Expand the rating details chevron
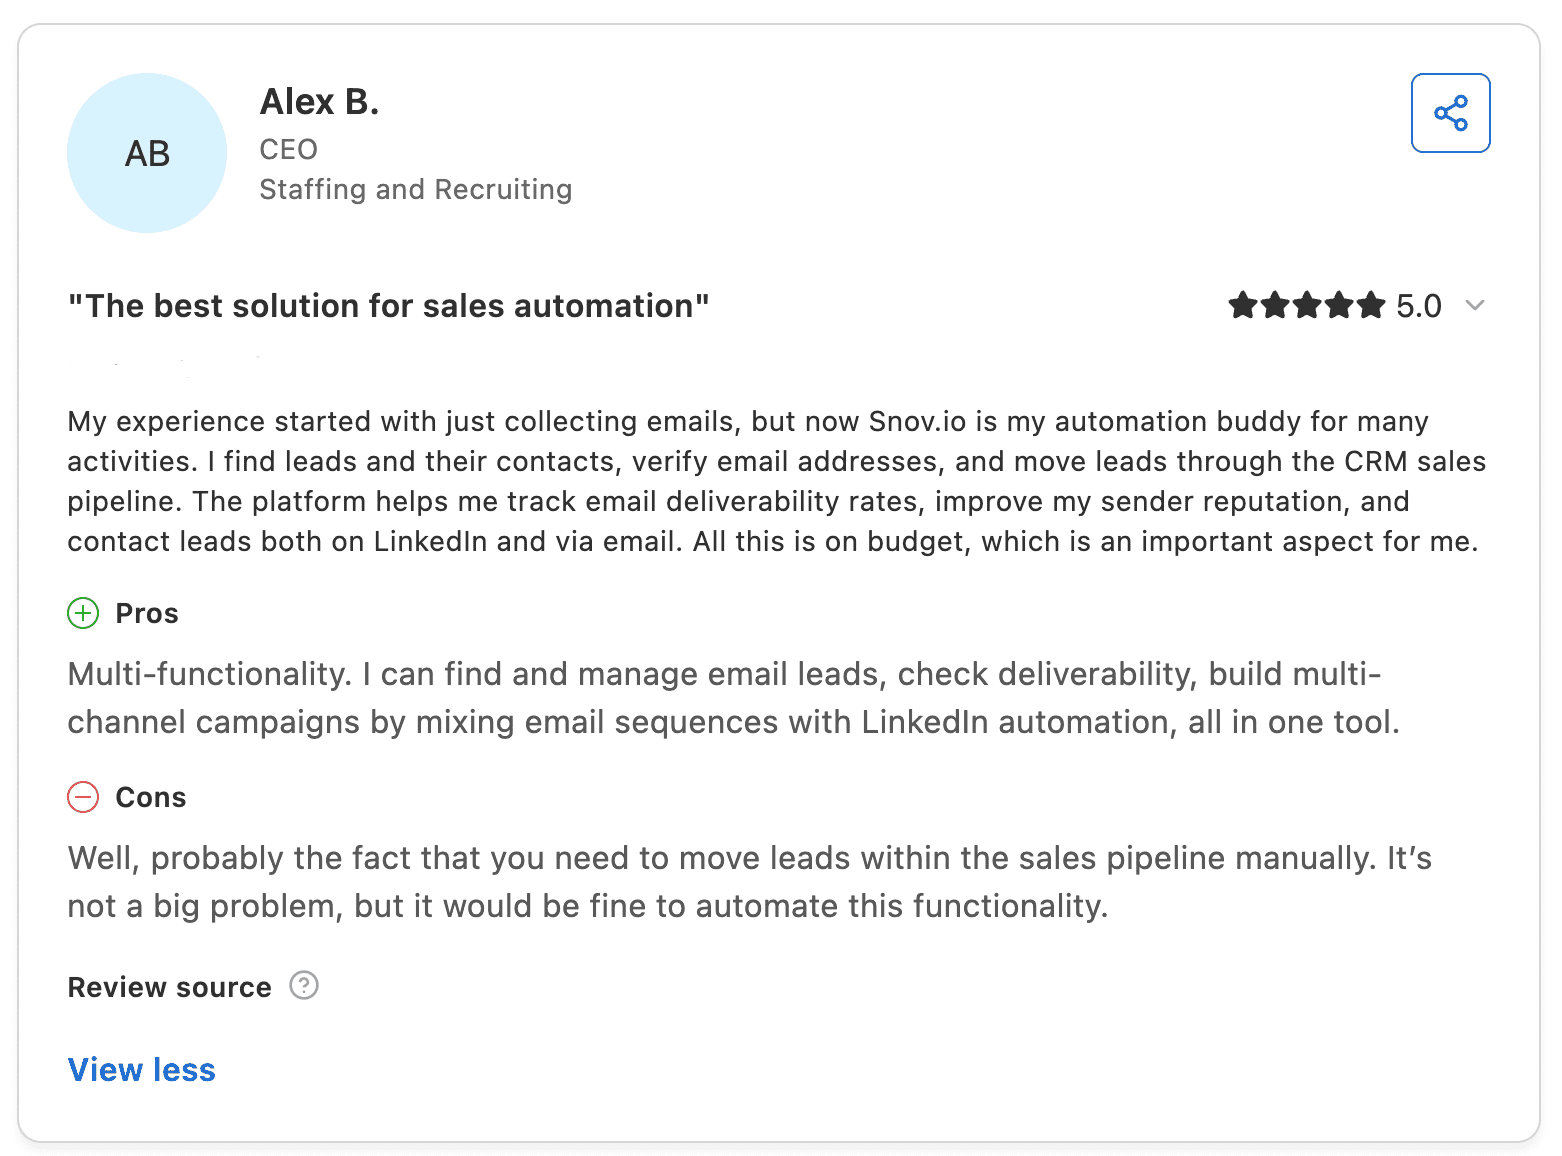 tap(1474, 305)
